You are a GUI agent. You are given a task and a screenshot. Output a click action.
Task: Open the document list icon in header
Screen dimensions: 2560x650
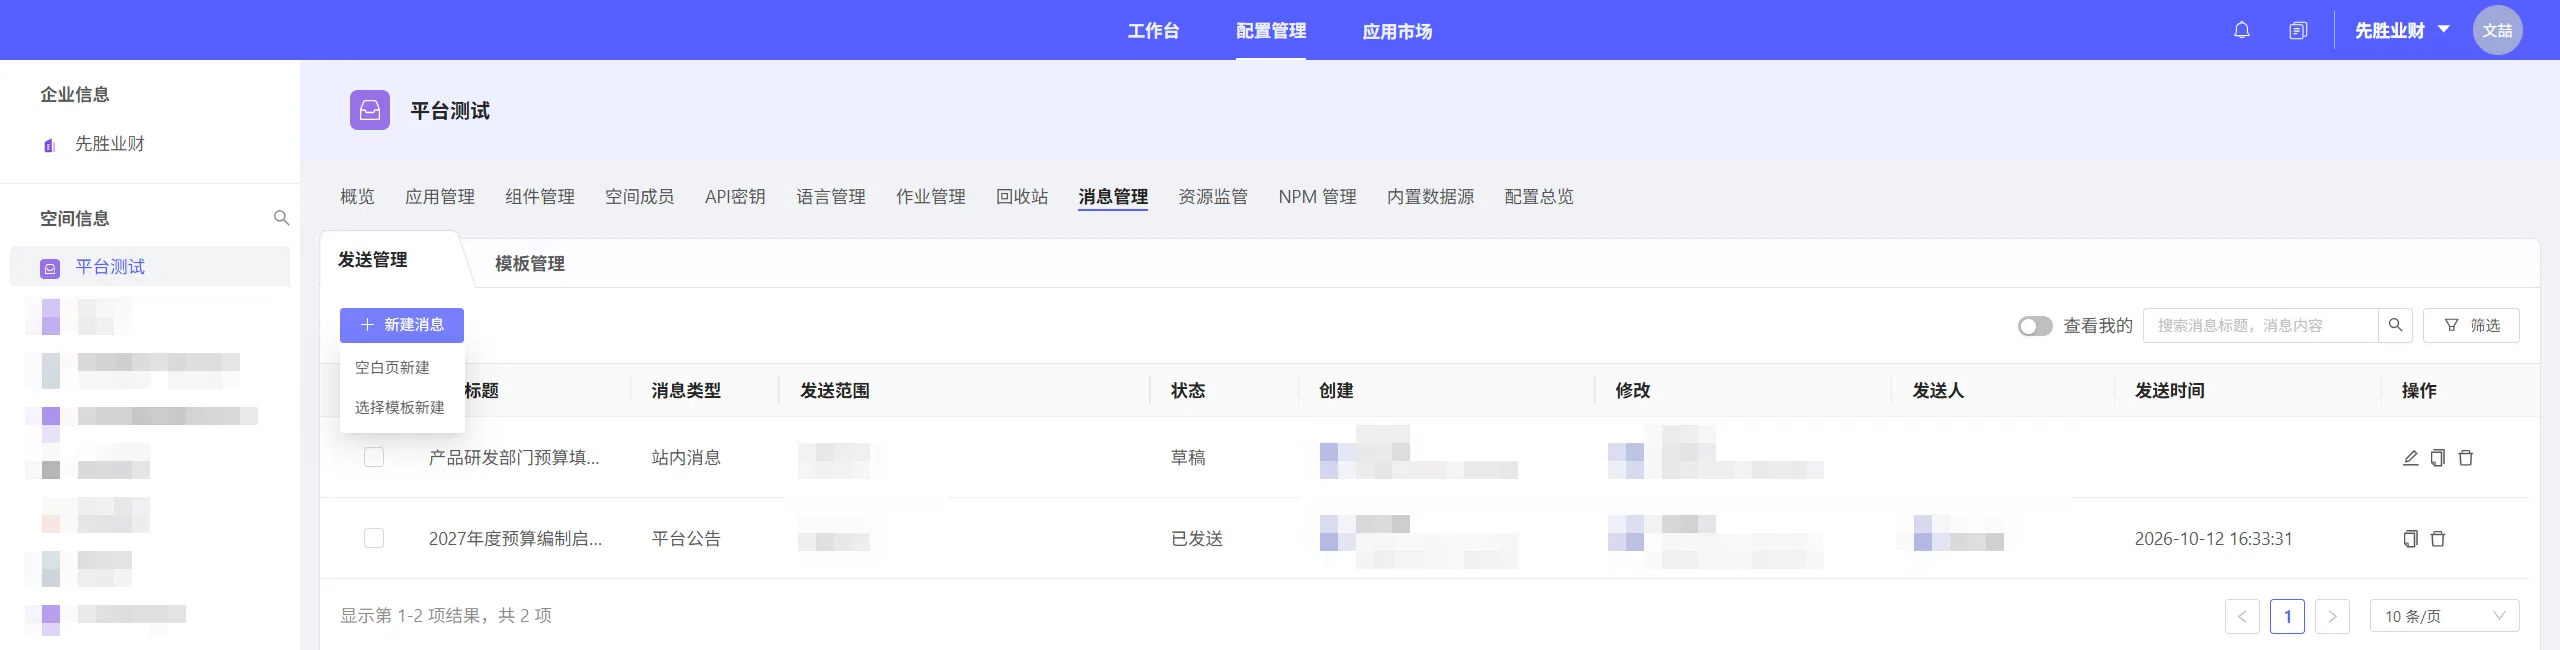click(2298, 30)
